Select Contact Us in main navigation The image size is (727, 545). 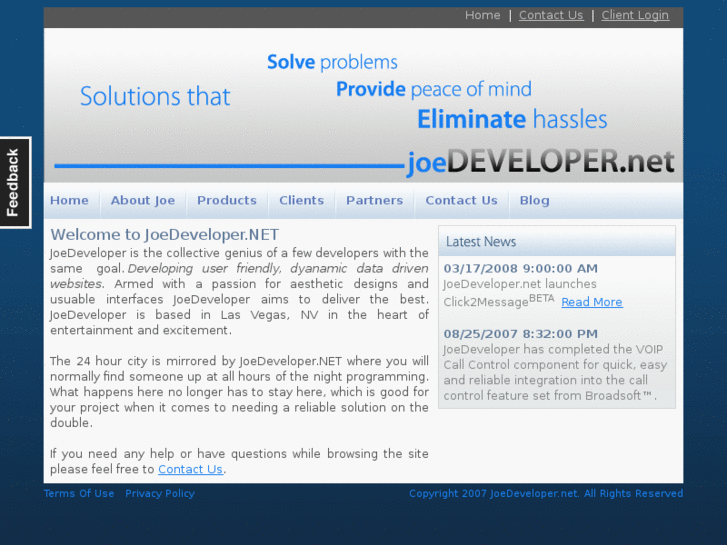tap(461, 200)
